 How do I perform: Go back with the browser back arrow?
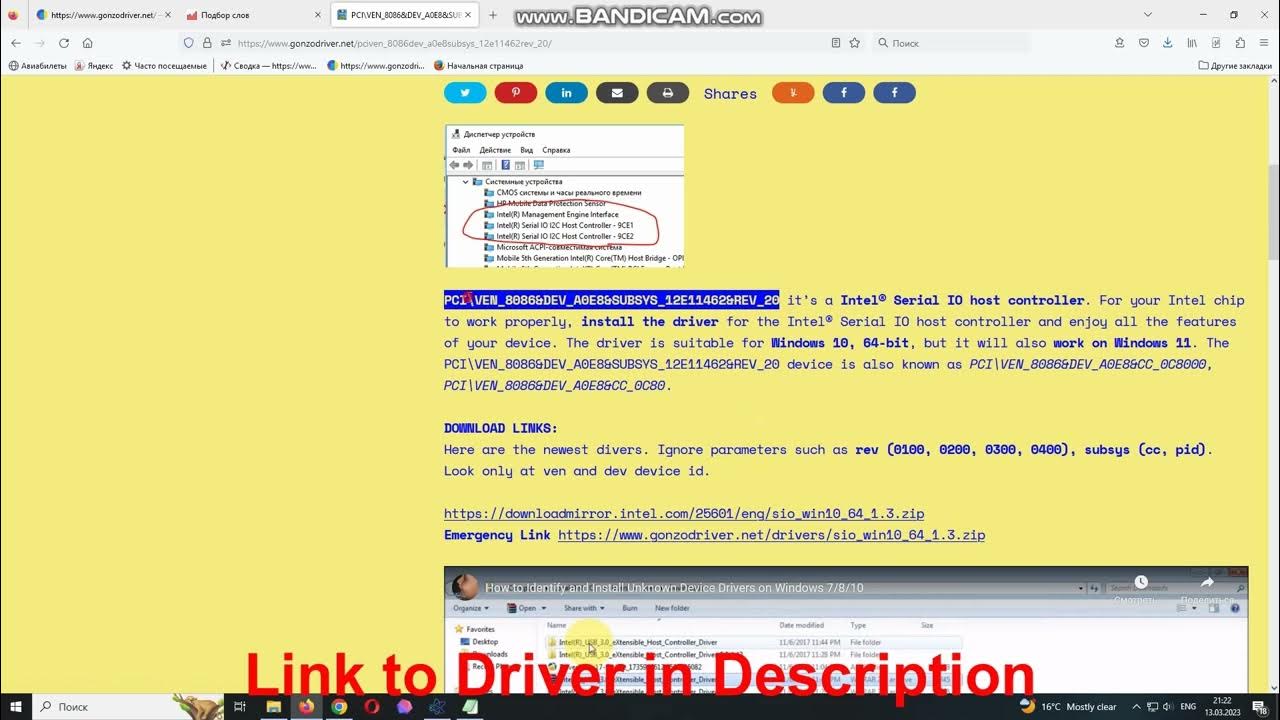coord(15,43)
